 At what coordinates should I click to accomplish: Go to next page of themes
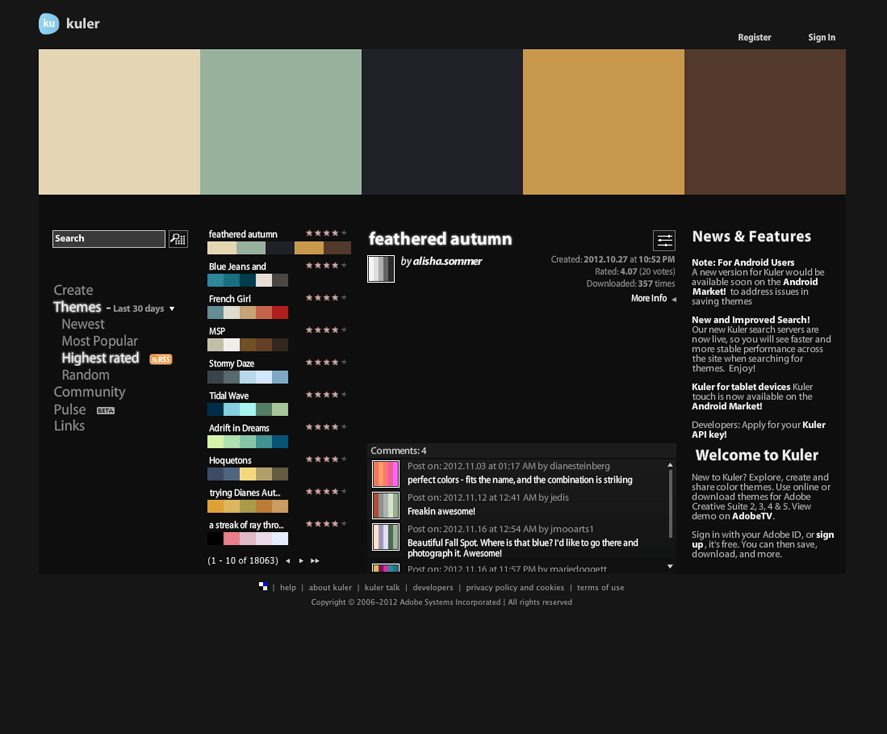pyautogui.click(x=301, y=561)
